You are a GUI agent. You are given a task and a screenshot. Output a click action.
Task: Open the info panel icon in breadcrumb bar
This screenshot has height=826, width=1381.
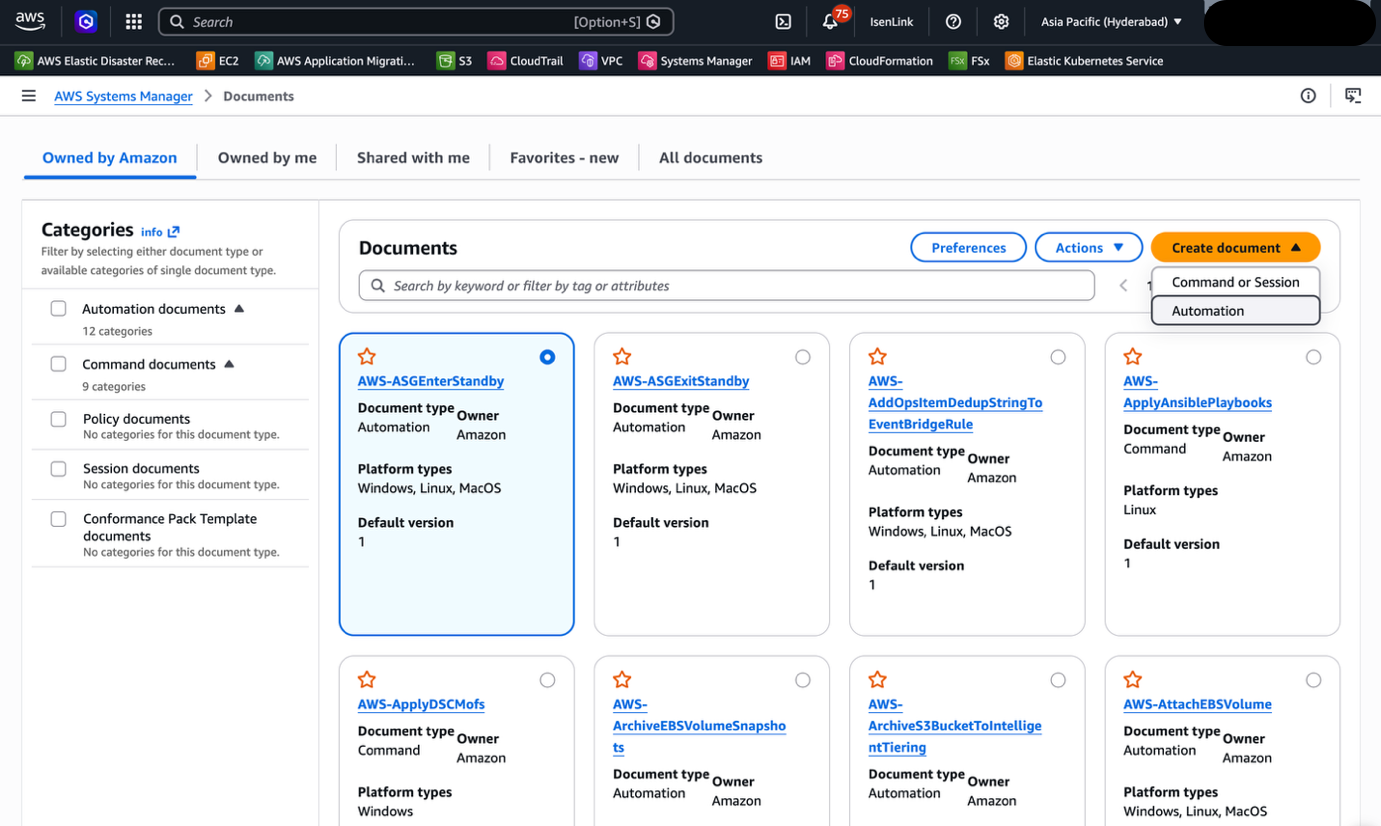(x=1308, y=96)
